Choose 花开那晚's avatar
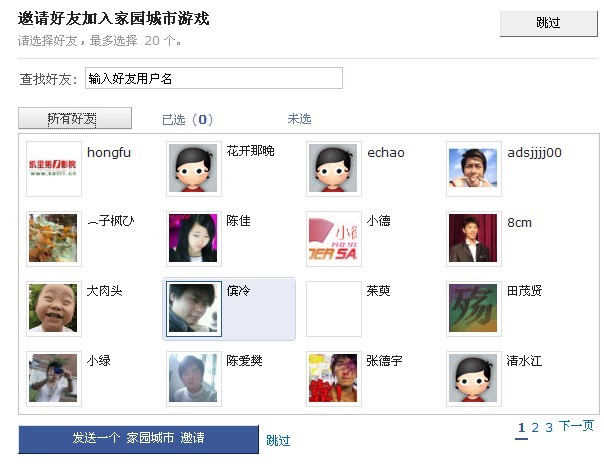Viewport: 604px width, 475px height. tap(193, 169)
